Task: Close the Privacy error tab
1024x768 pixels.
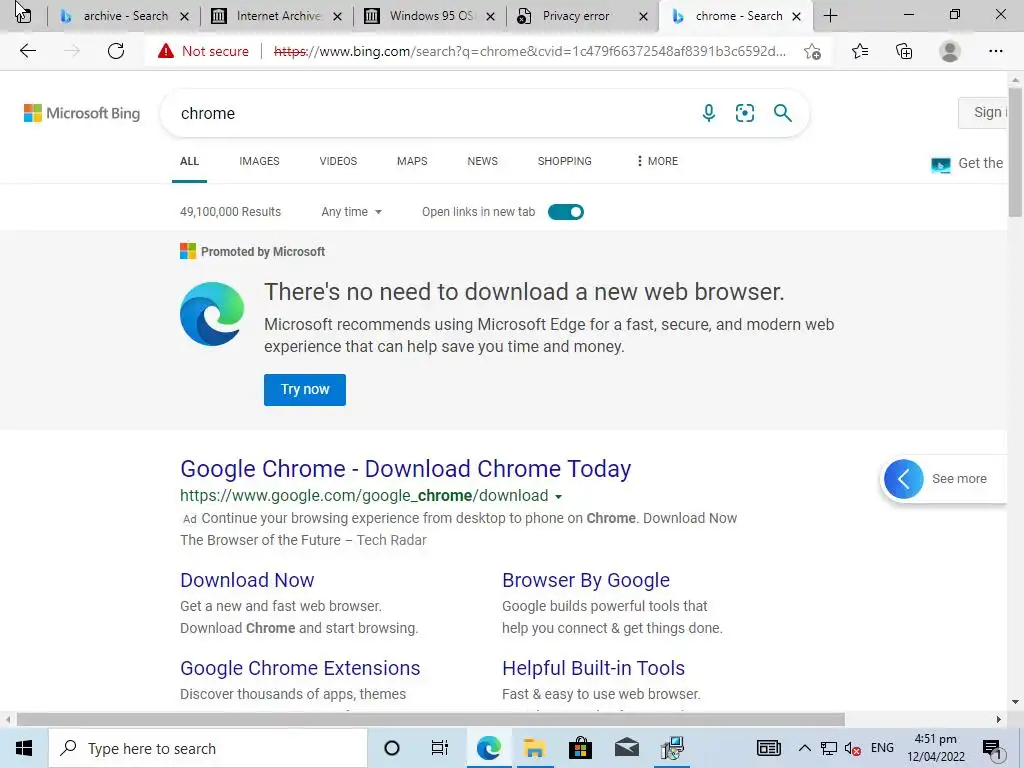Action: (643, 16)
